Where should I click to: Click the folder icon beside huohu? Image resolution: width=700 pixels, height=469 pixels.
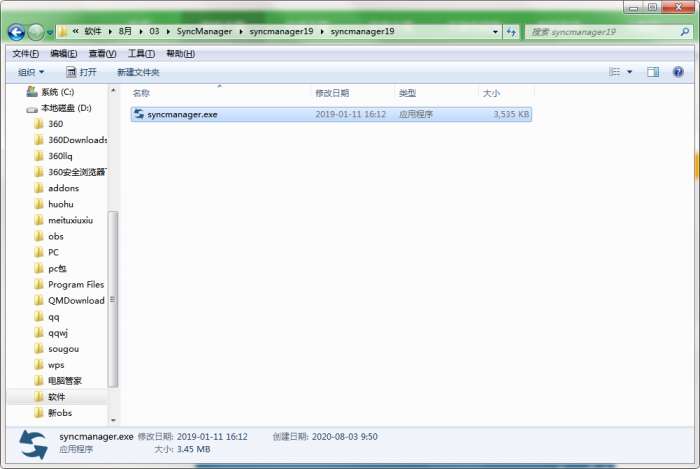click(39, 204)
